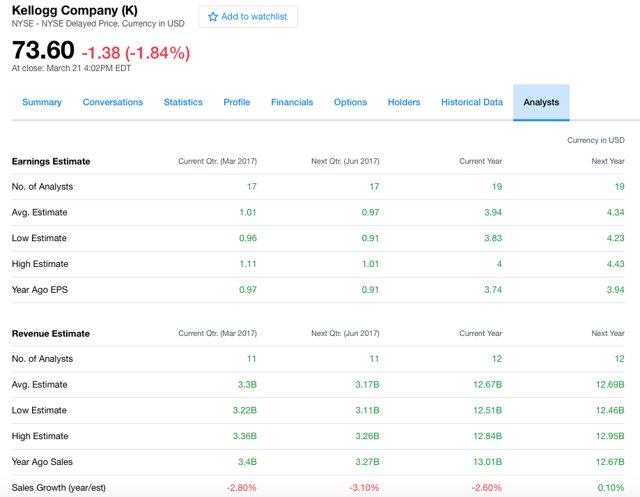Screen dimensions: 640x497
Task: Click the Sales Growth (year/est) row label
Action: (59, 488)
